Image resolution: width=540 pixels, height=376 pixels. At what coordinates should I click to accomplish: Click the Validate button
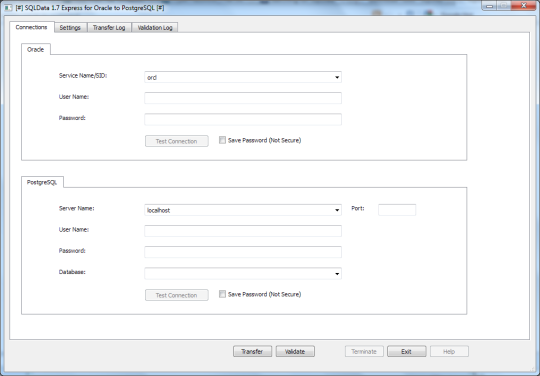click(295, 352)
